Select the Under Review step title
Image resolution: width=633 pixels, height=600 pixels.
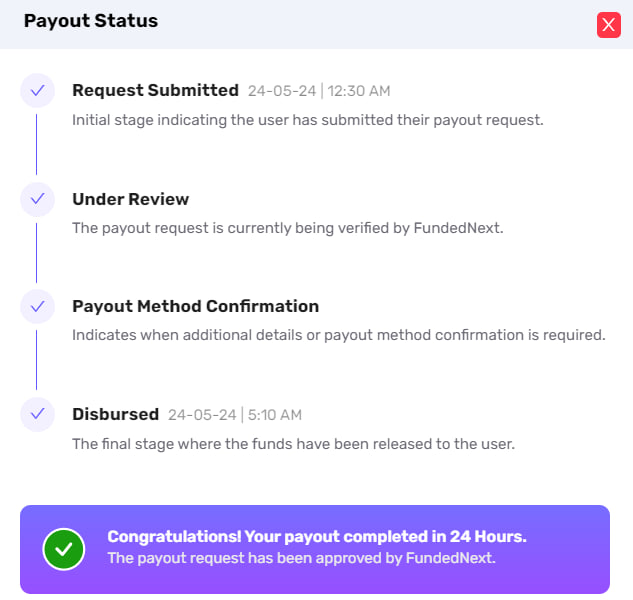click(x=130, y=198)
